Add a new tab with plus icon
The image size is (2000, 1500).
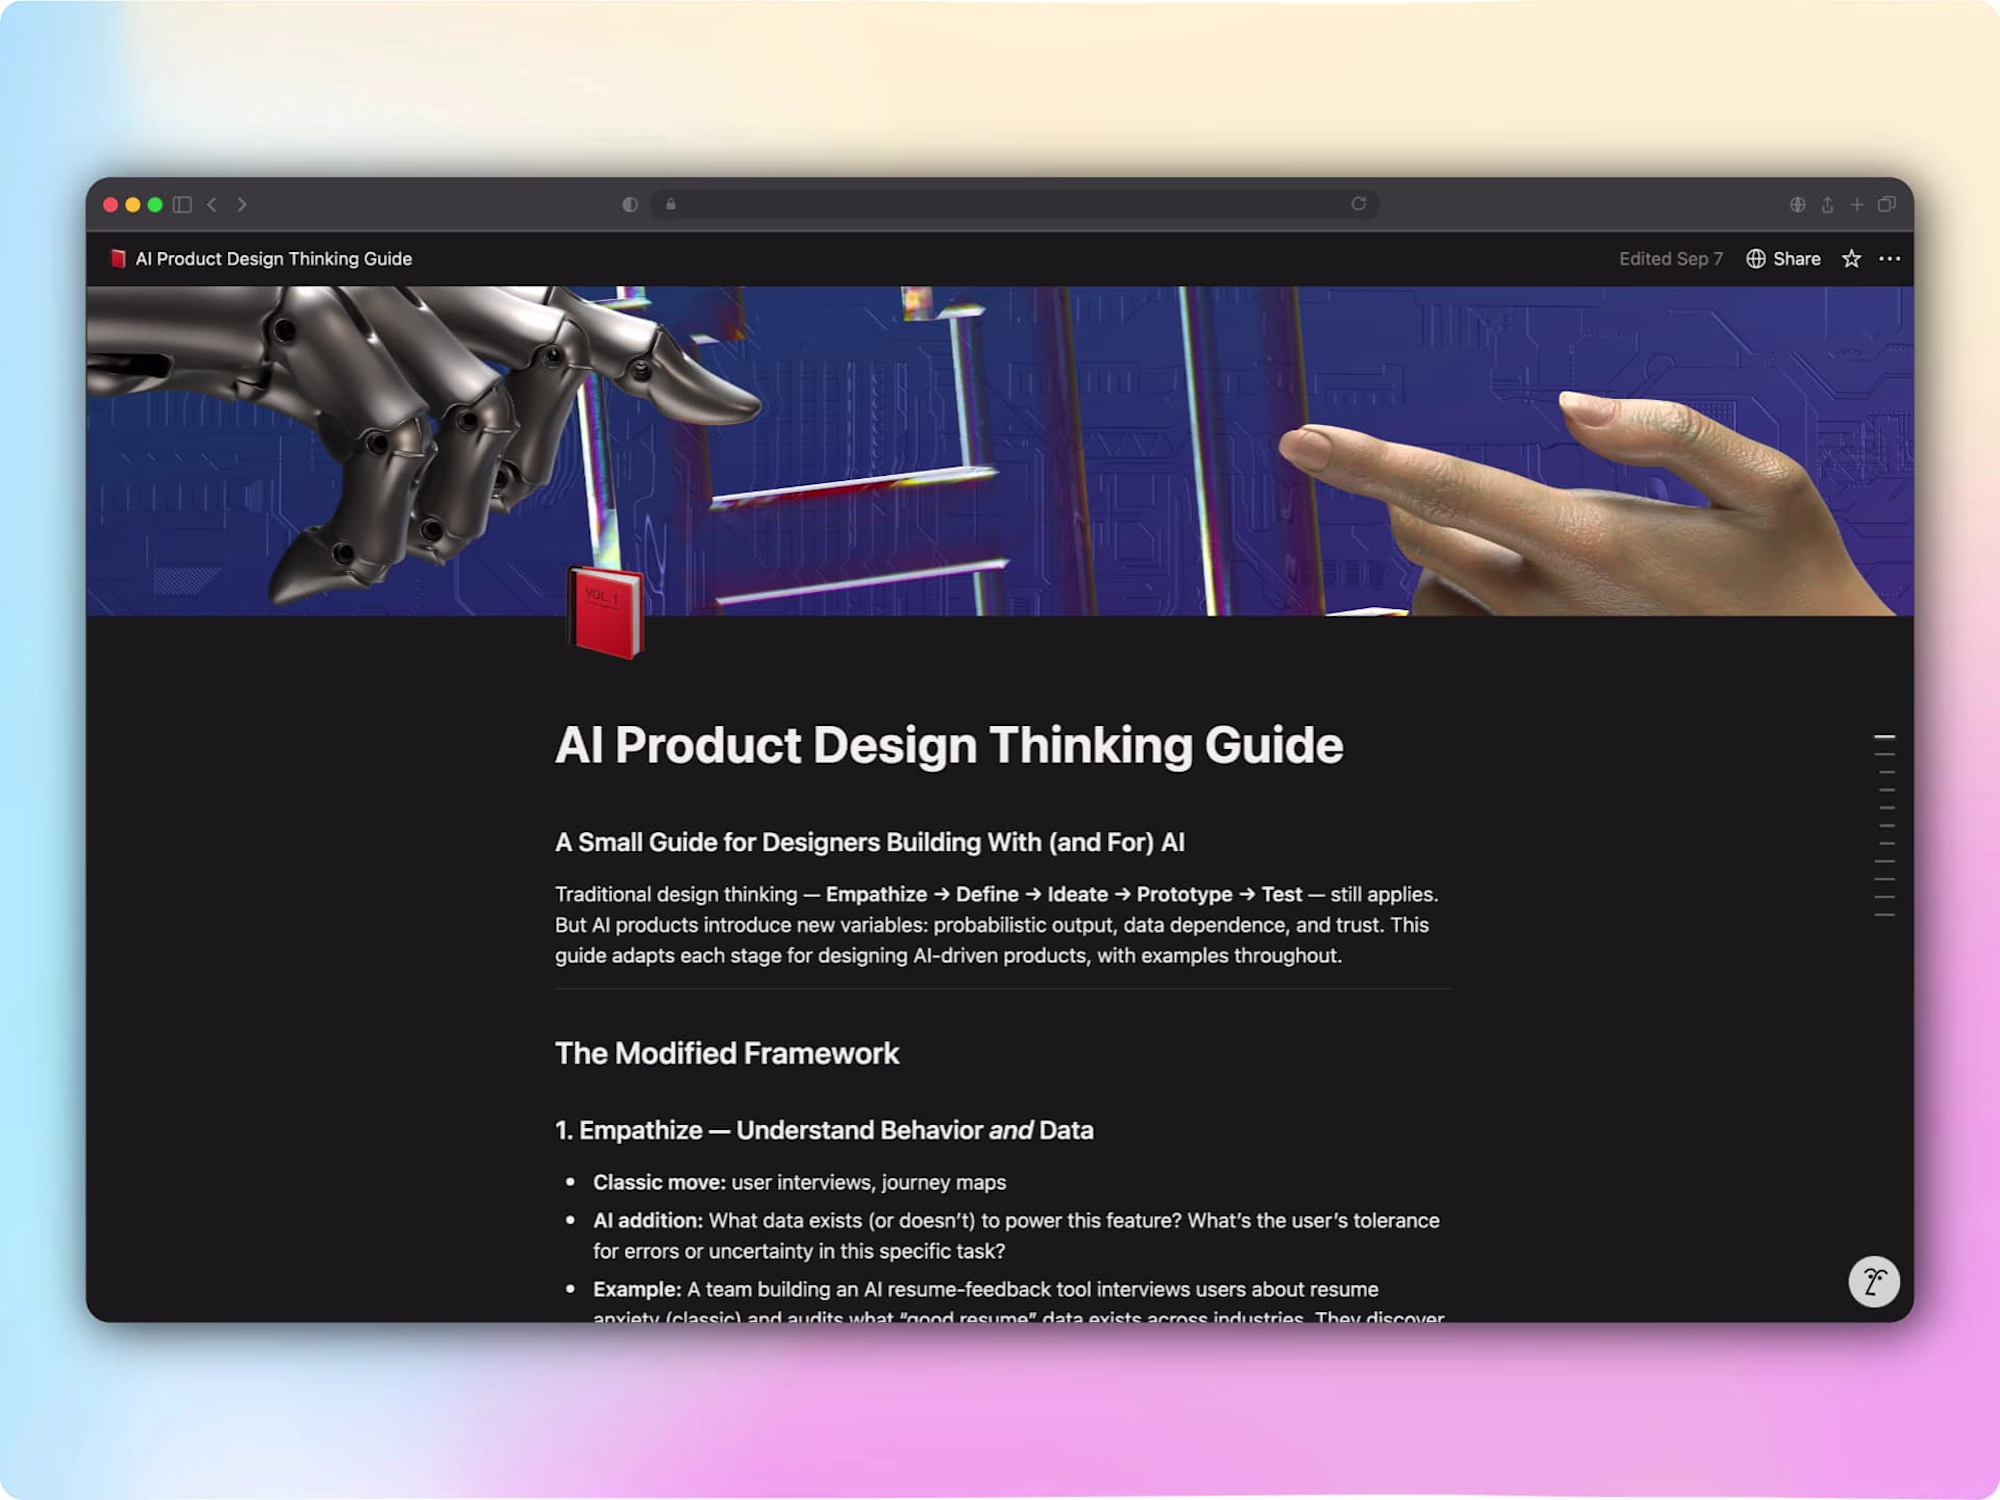[x=1857, y=204]
